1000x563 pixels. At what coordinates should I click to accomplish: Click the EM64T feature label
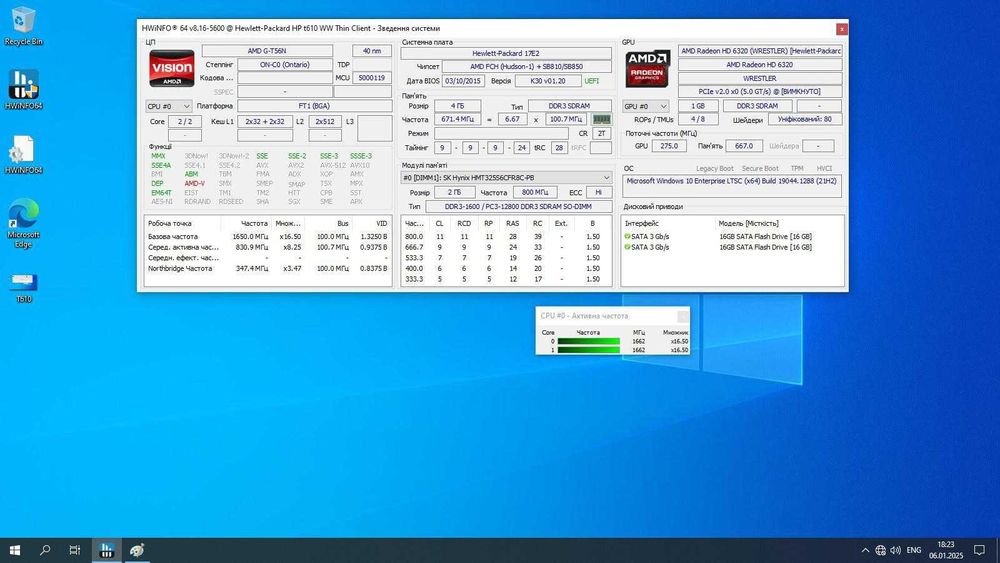click(161, 193)
